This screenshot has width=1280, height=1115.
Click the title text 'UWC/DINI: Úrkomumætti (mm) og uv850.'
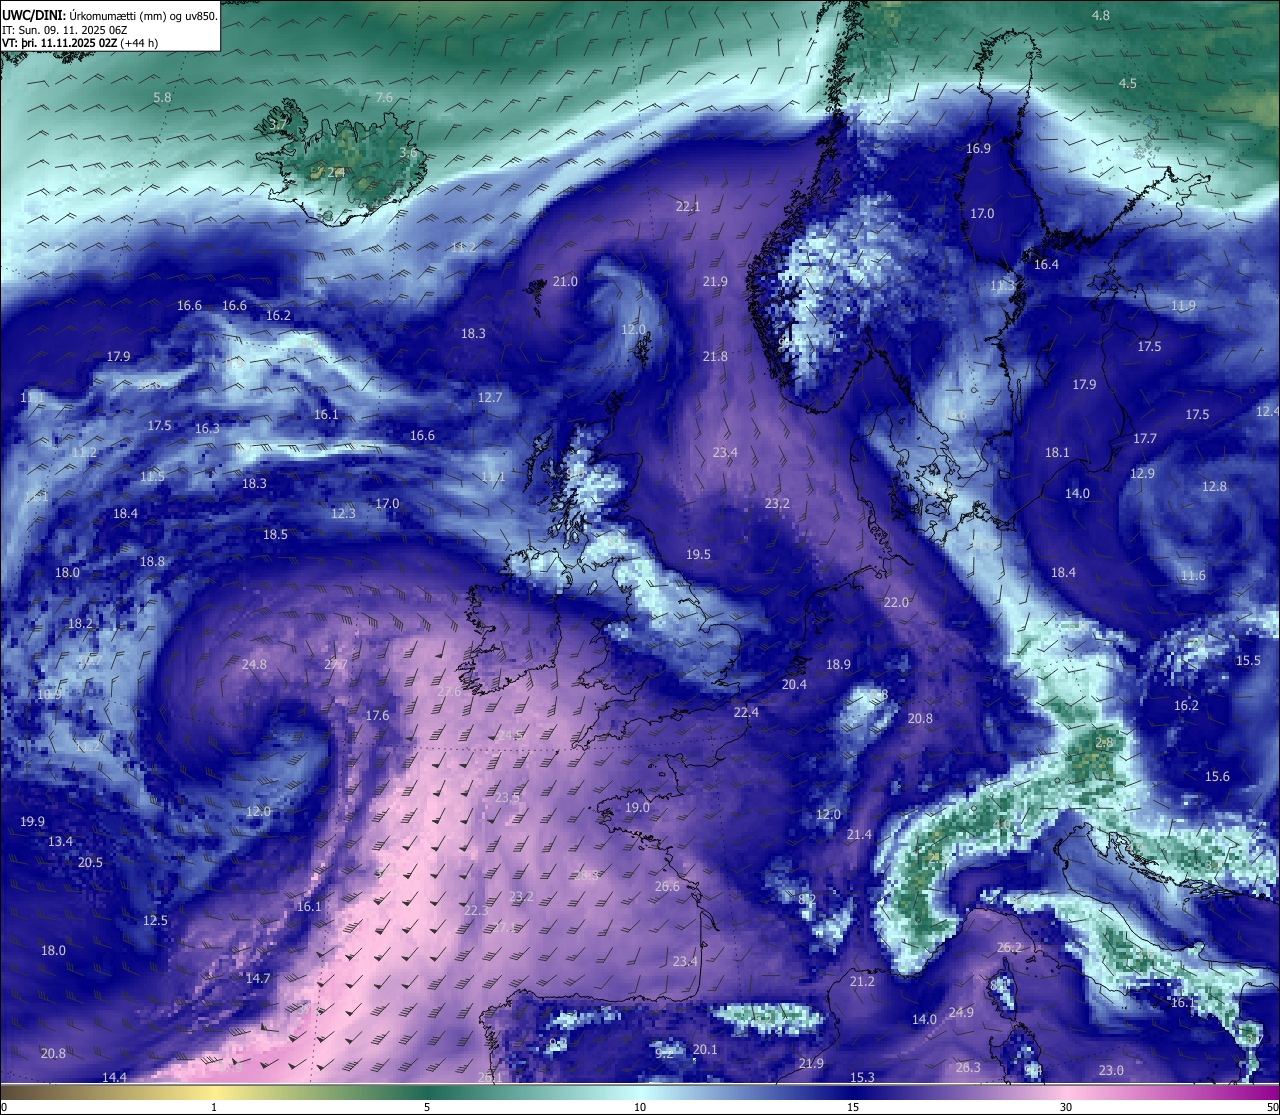pos(109,15)
